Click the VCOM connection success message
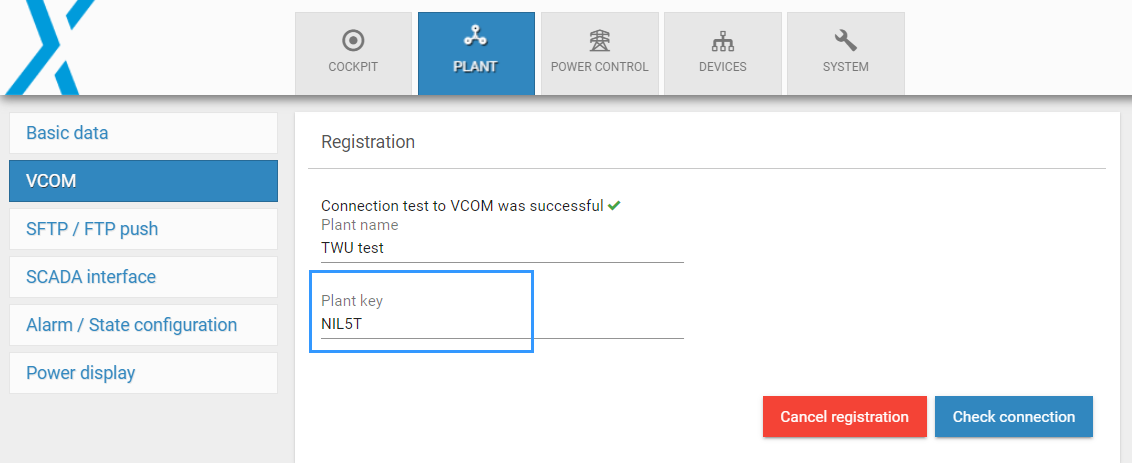This screenshot has height=463, width=1132. 461,206
